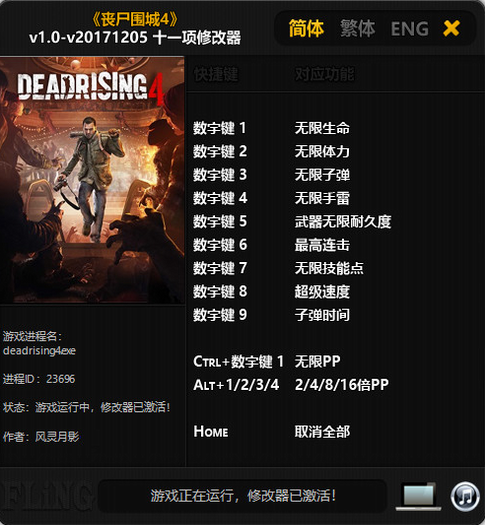485x525 pixels.
Task: Click the Dead Rising 4 cover image
Action: (92, 180)
